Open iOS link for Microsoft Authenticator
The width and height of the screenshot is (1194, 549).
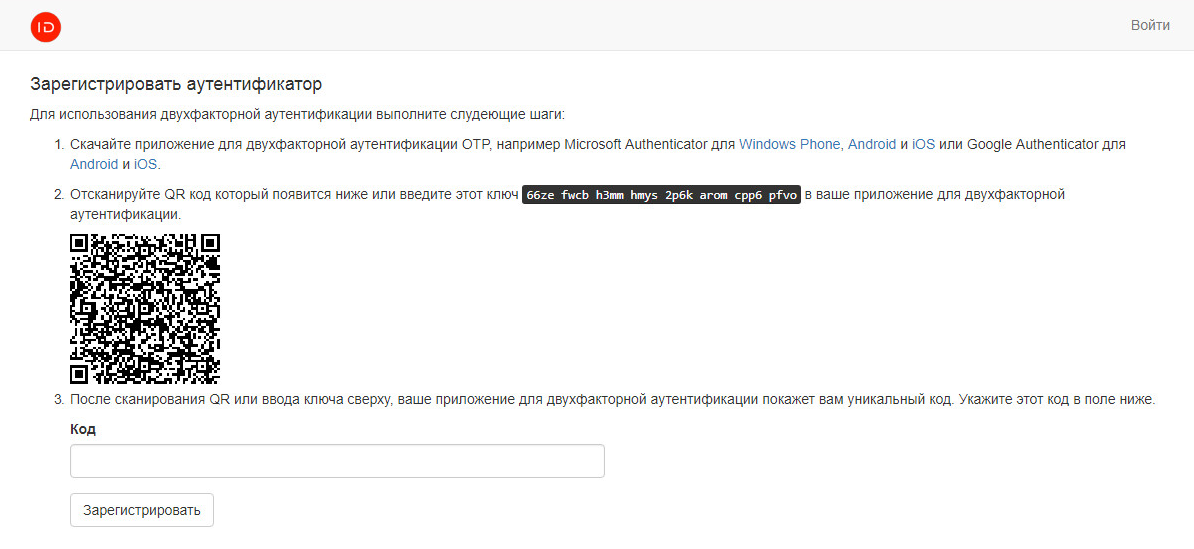coord(923,144)
